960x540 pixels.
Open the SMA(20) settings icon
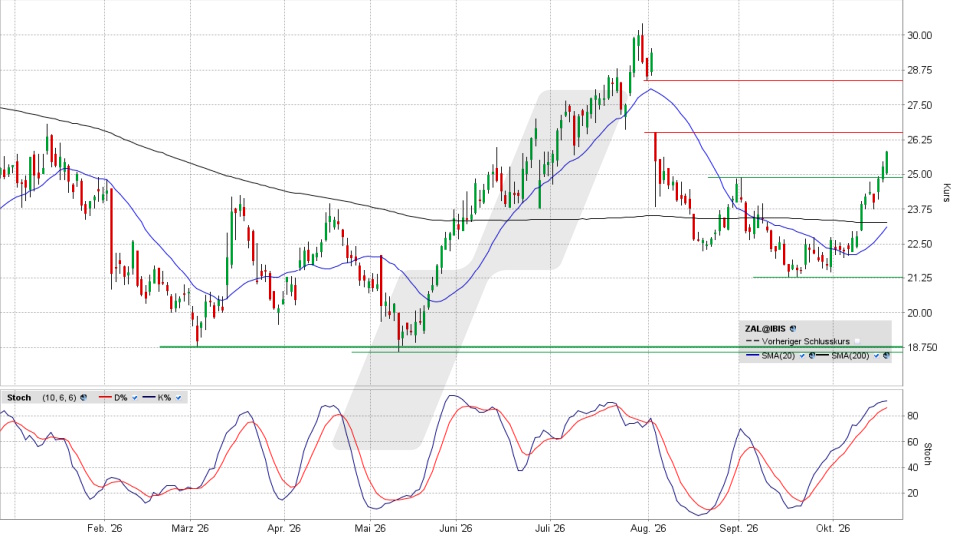click(812, 356)
